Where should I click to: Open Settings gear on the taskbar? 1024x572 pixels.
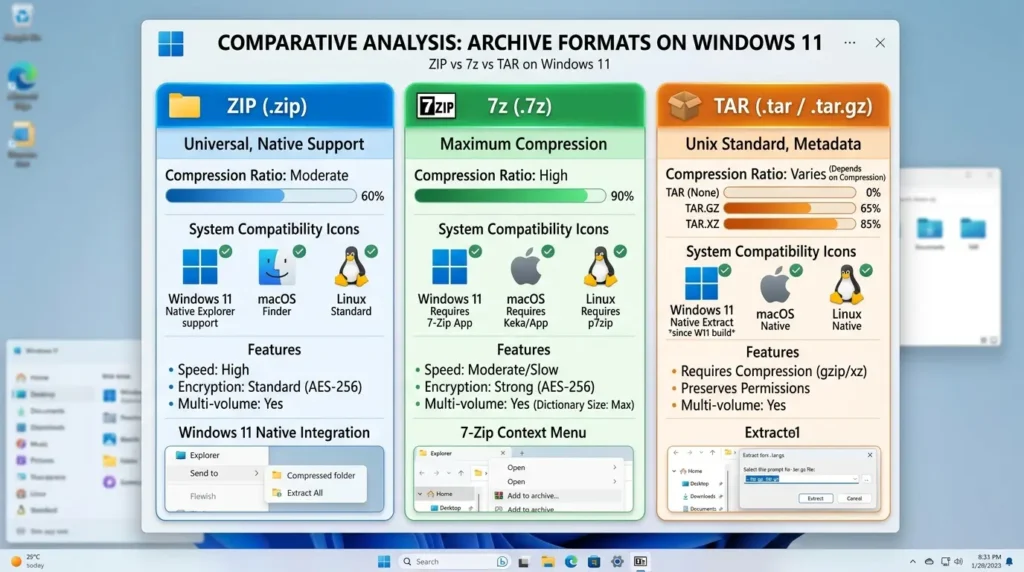tap(617, 562)
